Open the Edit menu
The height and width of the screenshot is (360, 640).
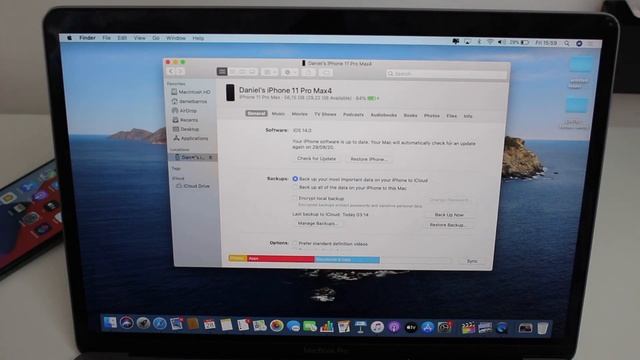tap(122, 38)
